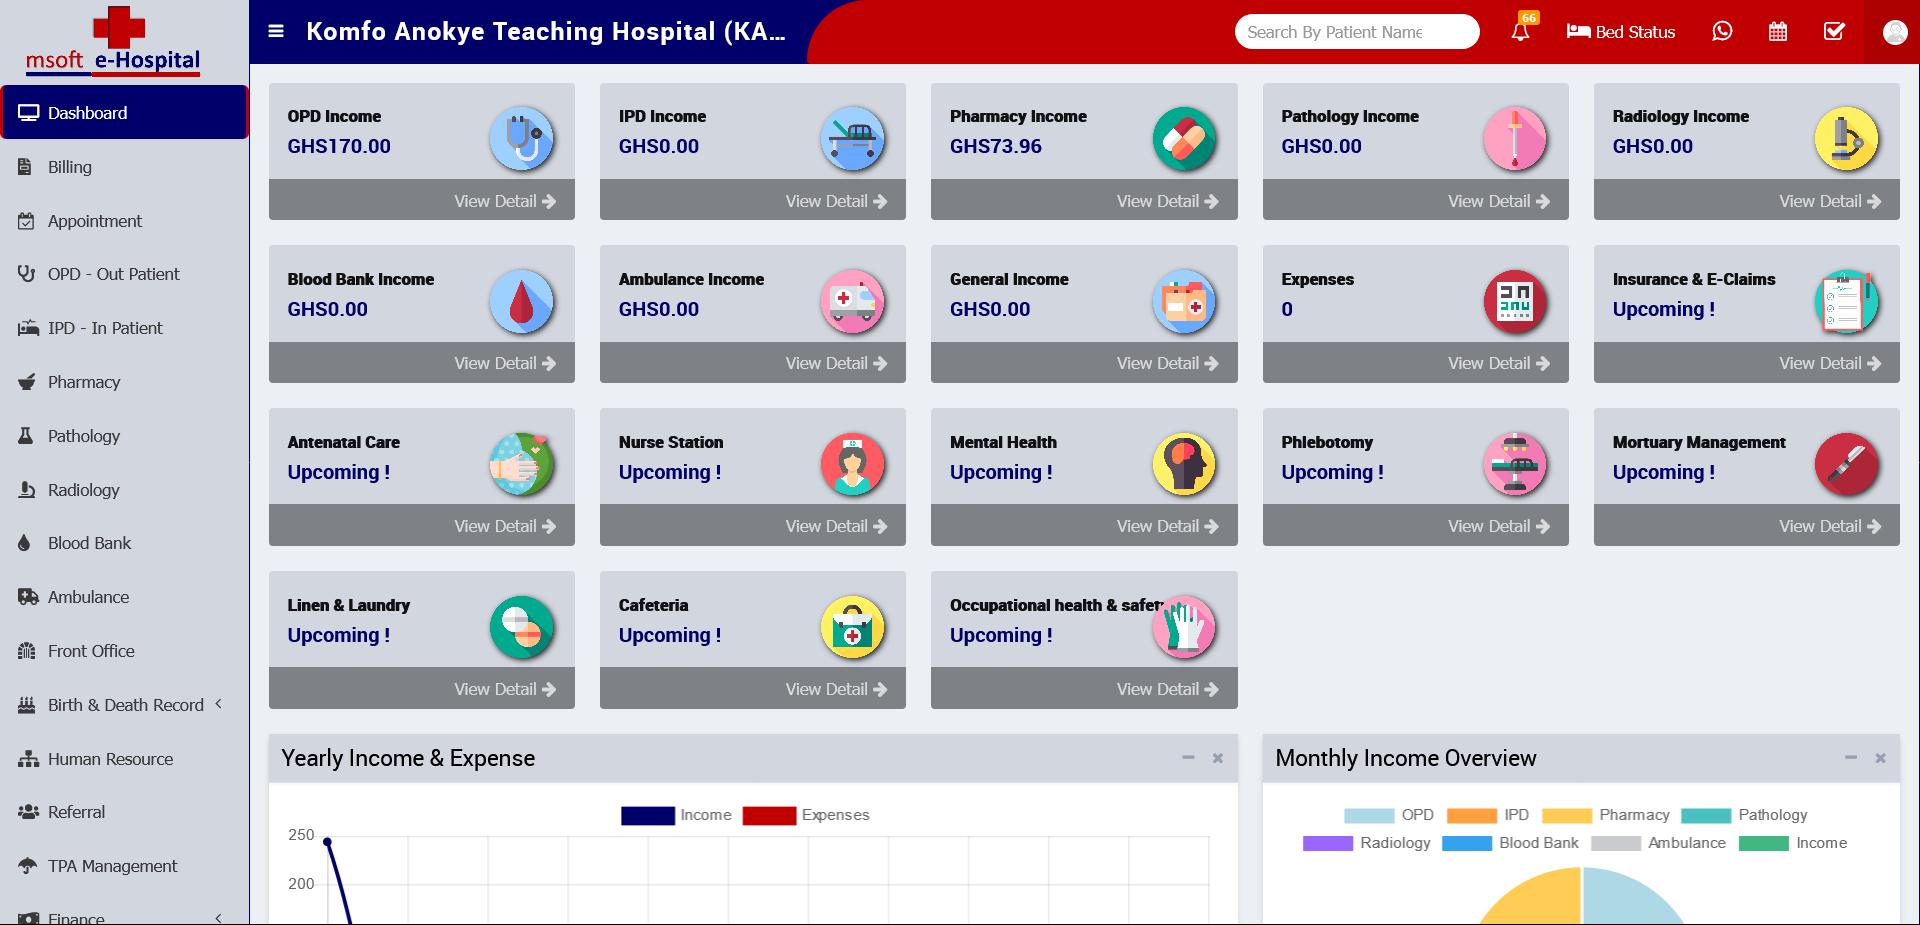Click the Expenses eye-chart icon
This screenshot has width=1920, height=925.
click(1515, 301)
